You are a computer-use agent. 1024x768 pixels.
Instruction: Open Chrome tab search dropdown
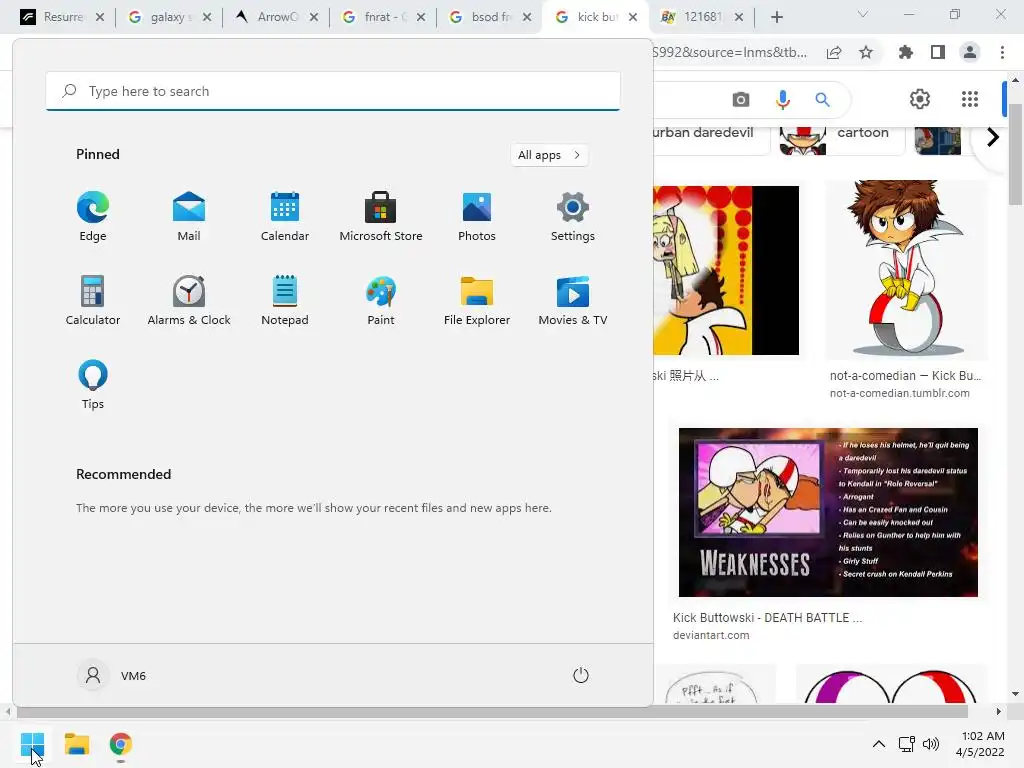[863, 14]
